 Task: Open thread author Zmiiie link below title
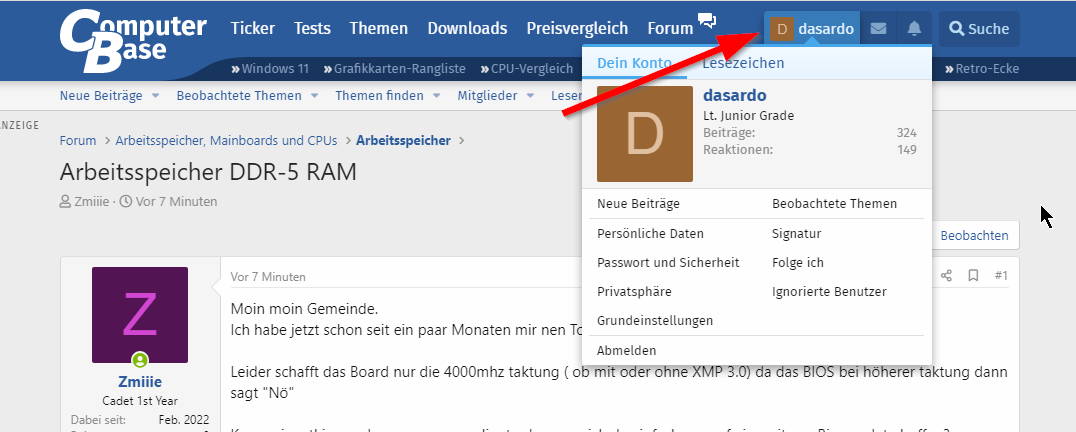[91, 202]
